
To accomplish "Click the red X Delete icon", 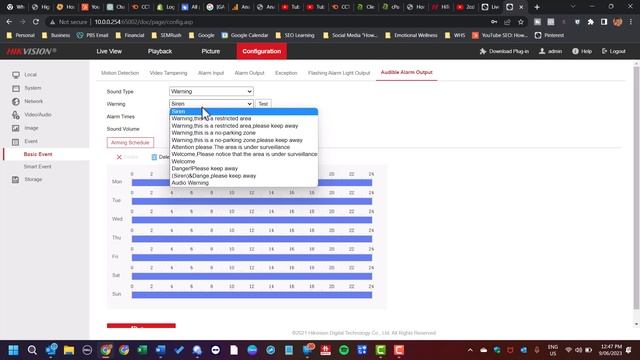I will (x=119, y=157).
